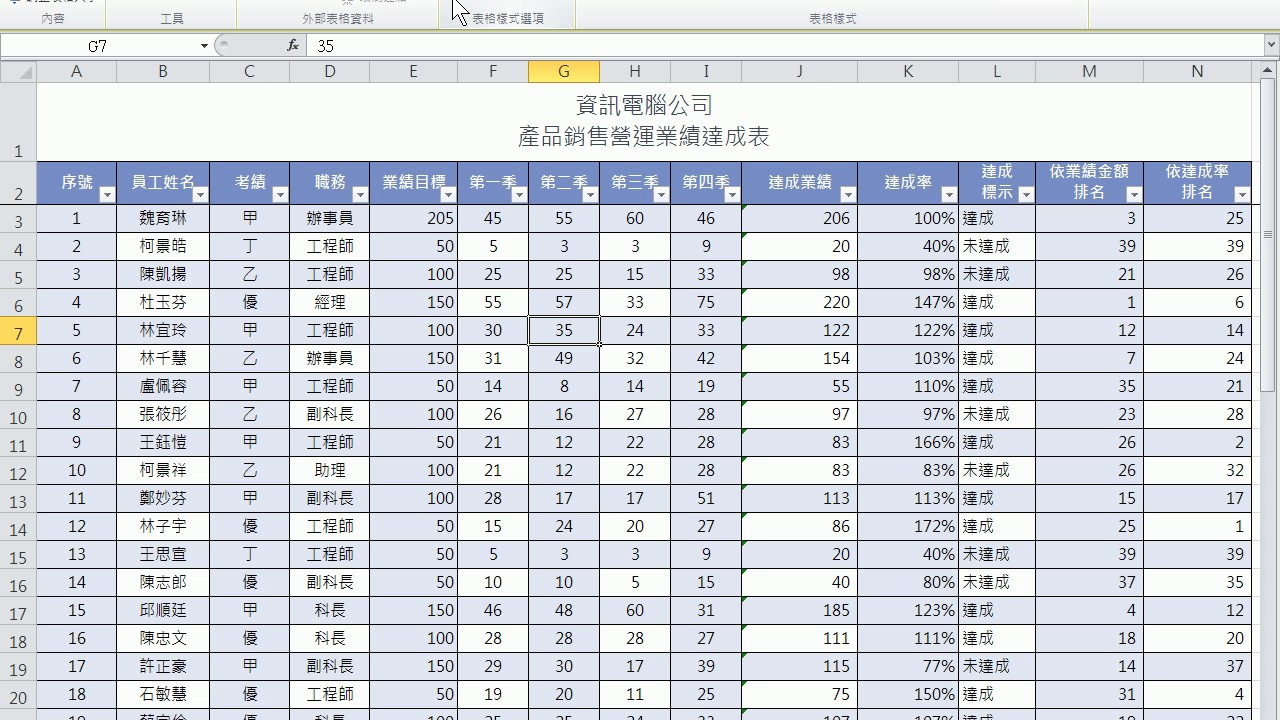This screenshot has height=720, width=1280.
Task: Open the 員工姓名 filter dropdown
Action: pos(199,194)
